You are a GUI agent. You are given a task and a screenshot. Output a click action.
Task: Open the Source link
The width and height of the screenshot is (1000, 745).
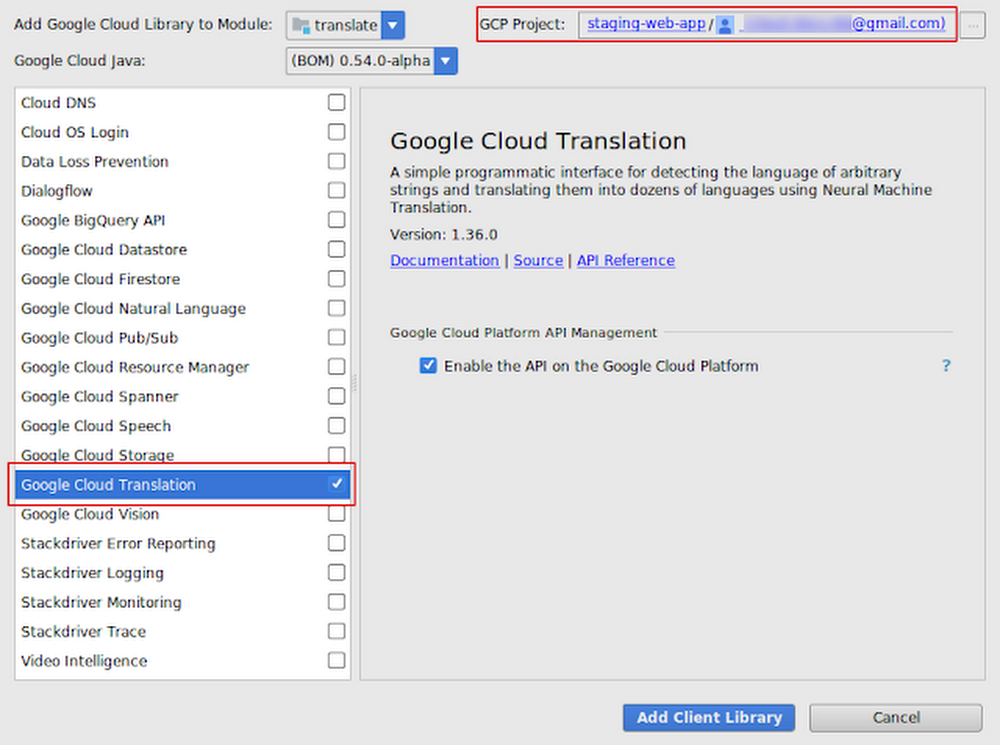pos(538,260)
